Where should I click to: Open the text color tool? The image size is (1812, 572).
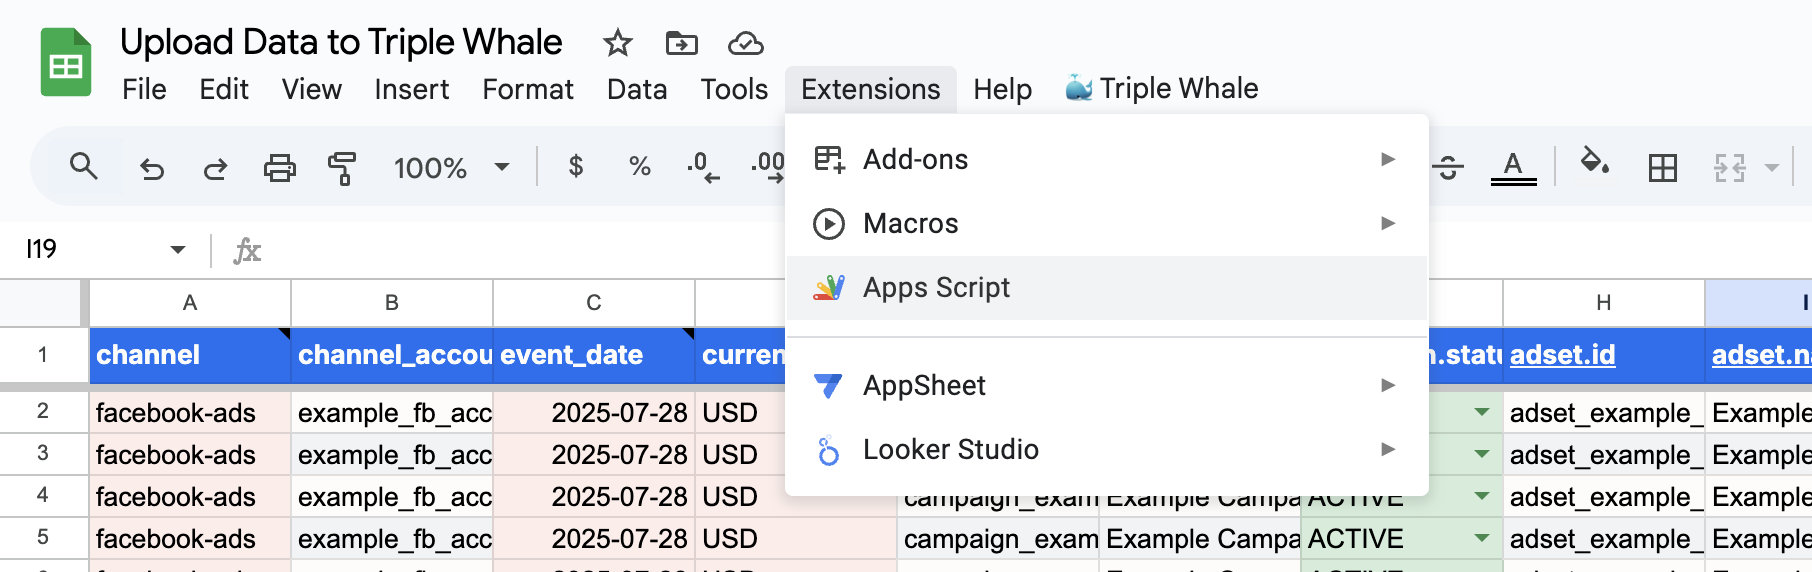(x=1513, y=168)
